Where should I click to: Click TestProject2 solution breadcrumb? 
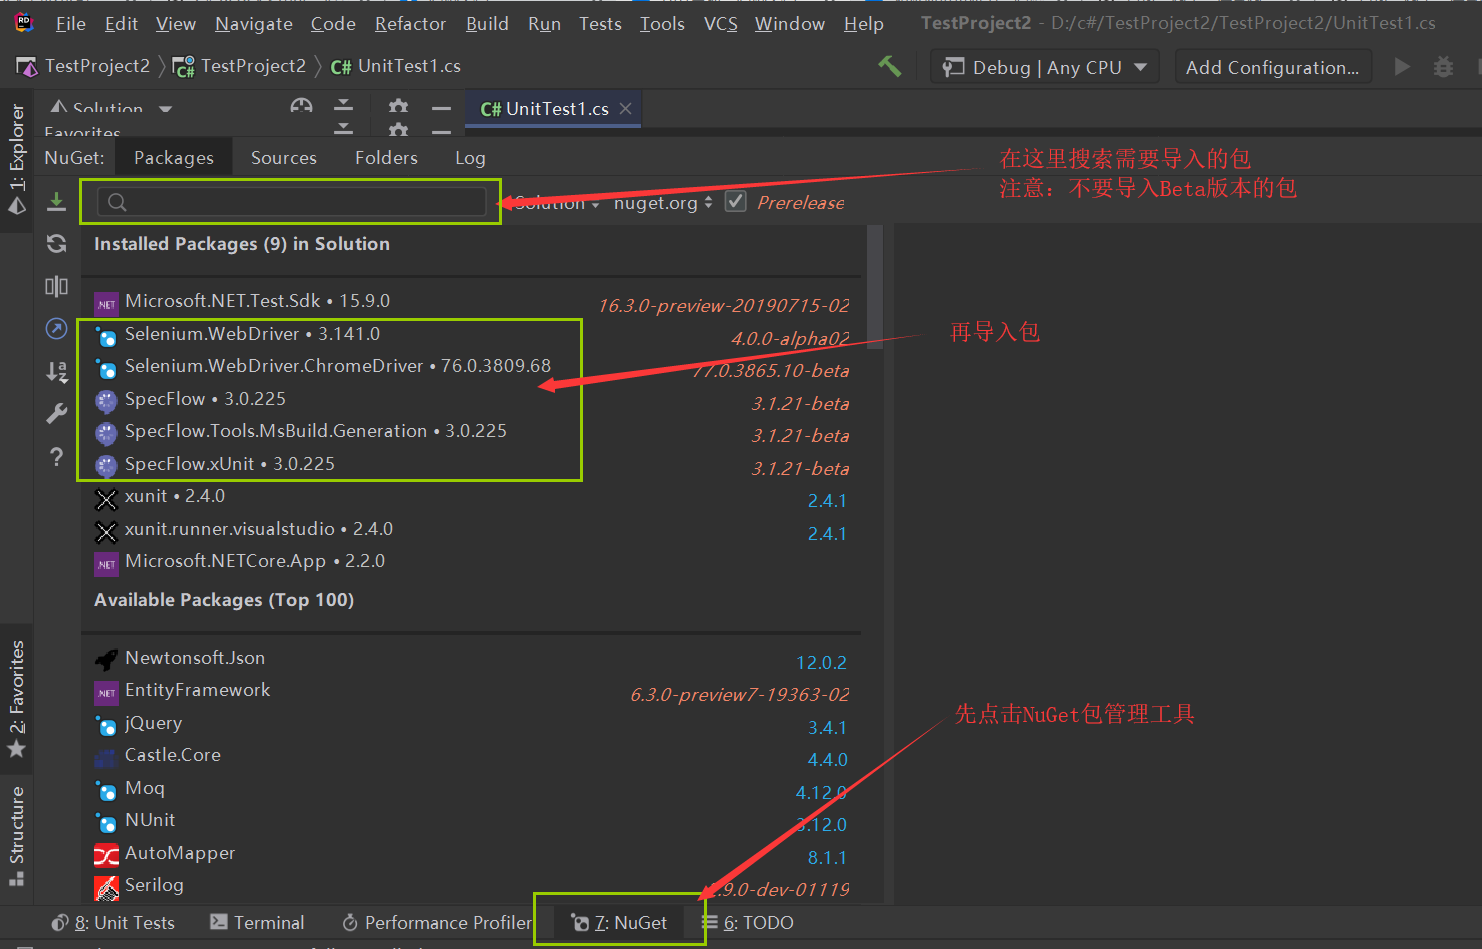tap(84, 66)
